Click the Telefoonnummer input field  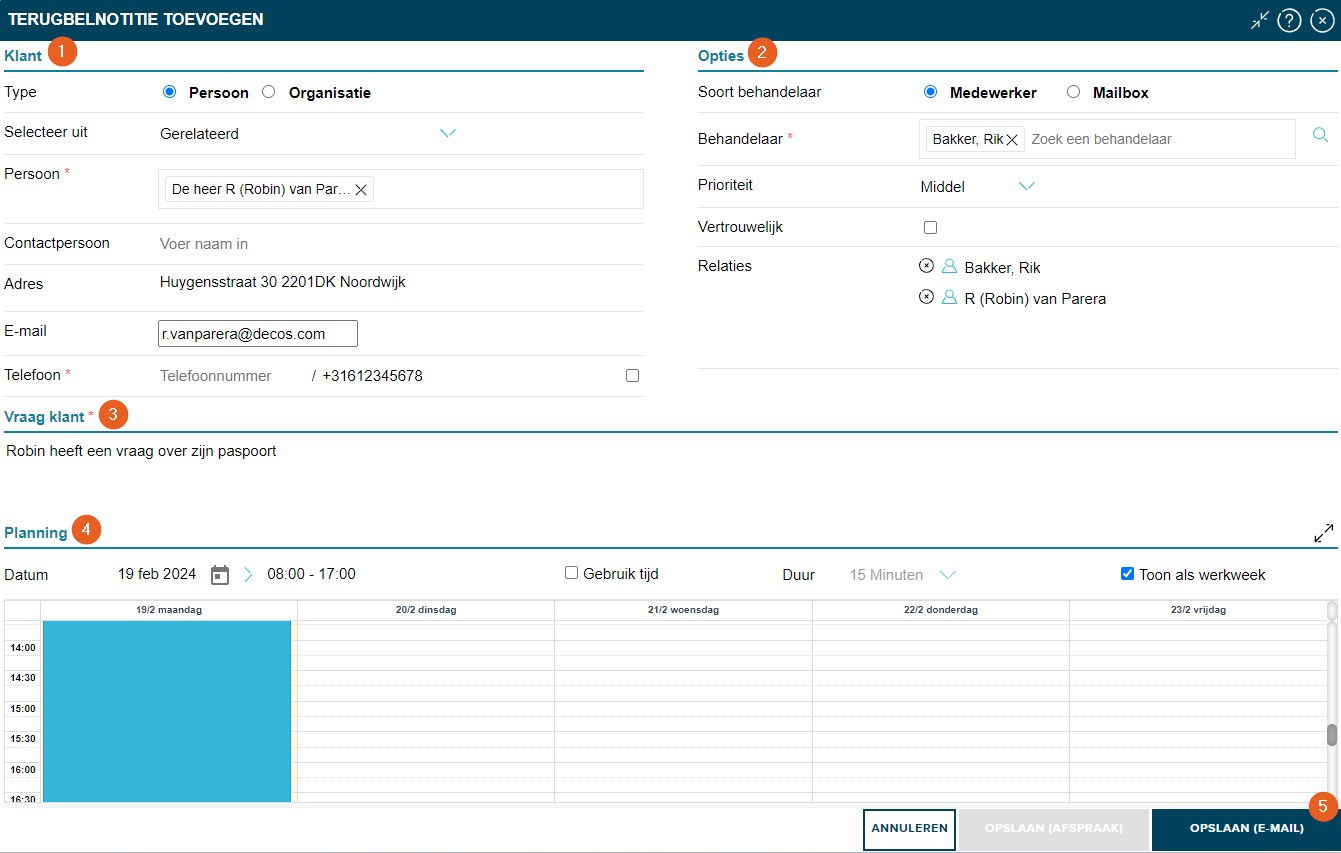pos(230,376)
